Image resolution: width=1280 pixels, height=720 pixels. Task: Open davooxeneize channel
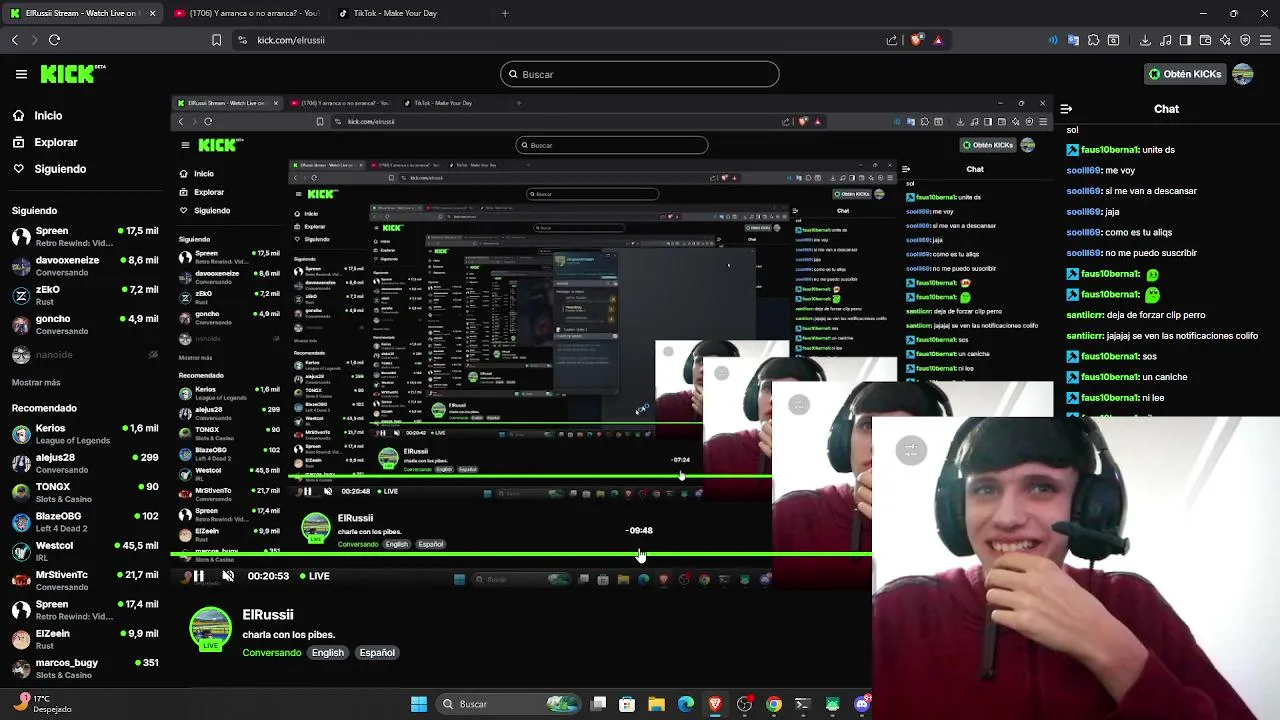coord(85,265)
